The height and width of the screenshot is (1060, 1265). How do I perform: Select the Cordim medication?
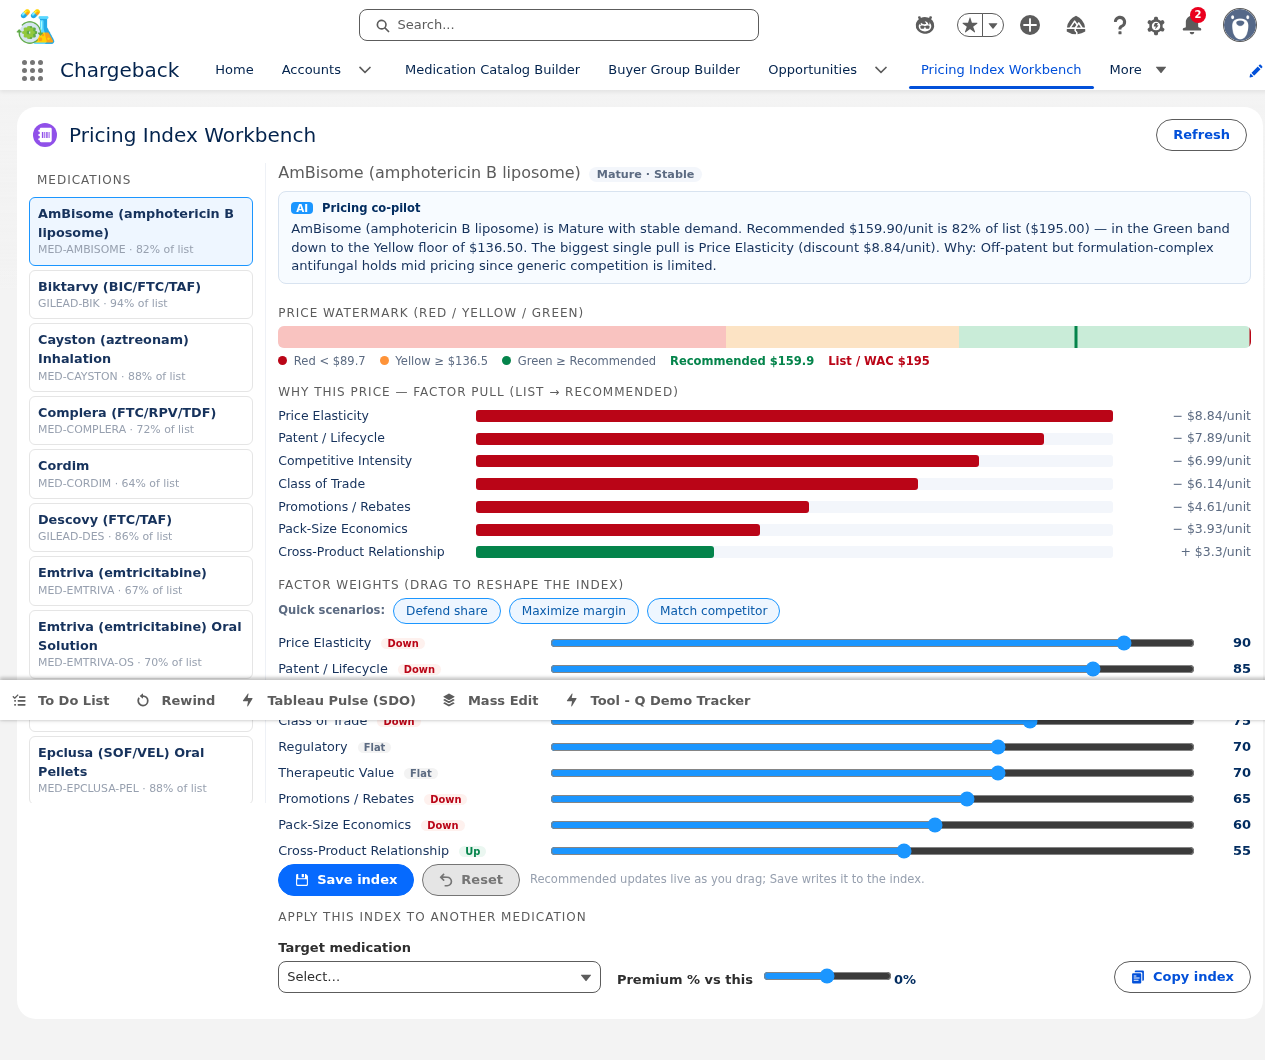pos(141,474)
